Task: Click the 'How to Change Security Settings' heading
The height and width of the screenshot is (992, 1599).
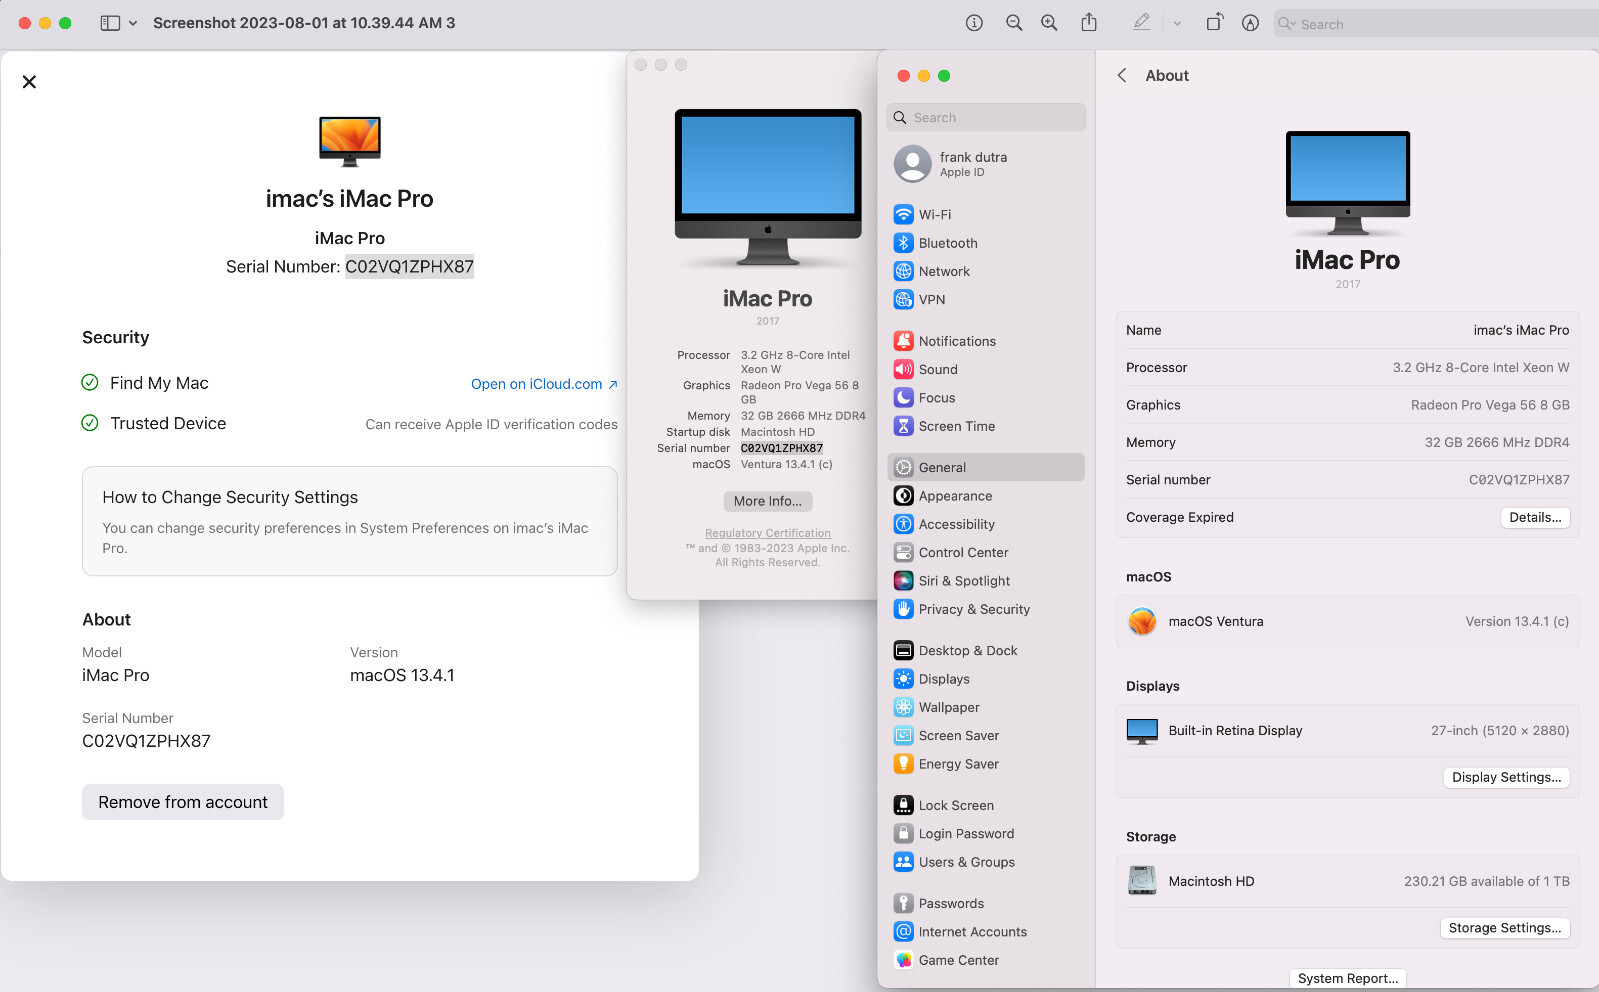Action: coord(230,497)
